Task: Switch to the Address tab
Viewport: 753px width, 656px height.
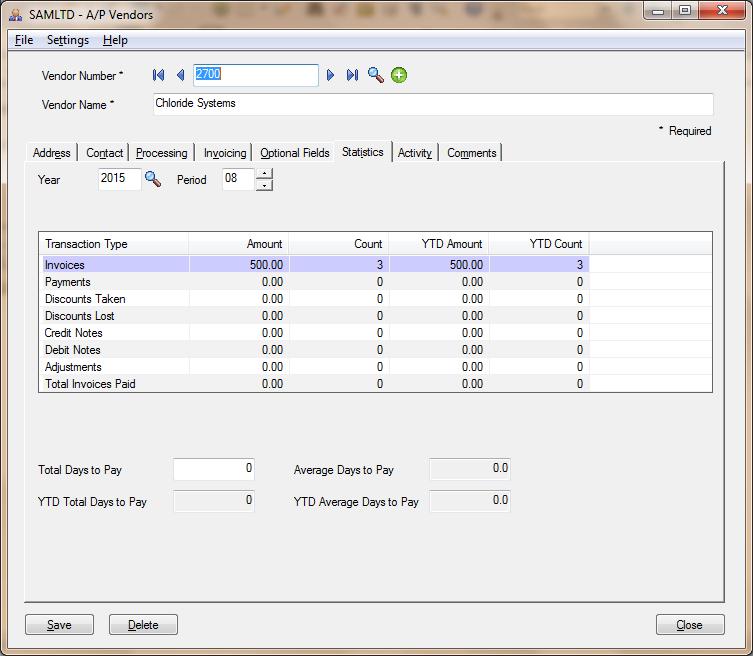Action: coord(51,153)
